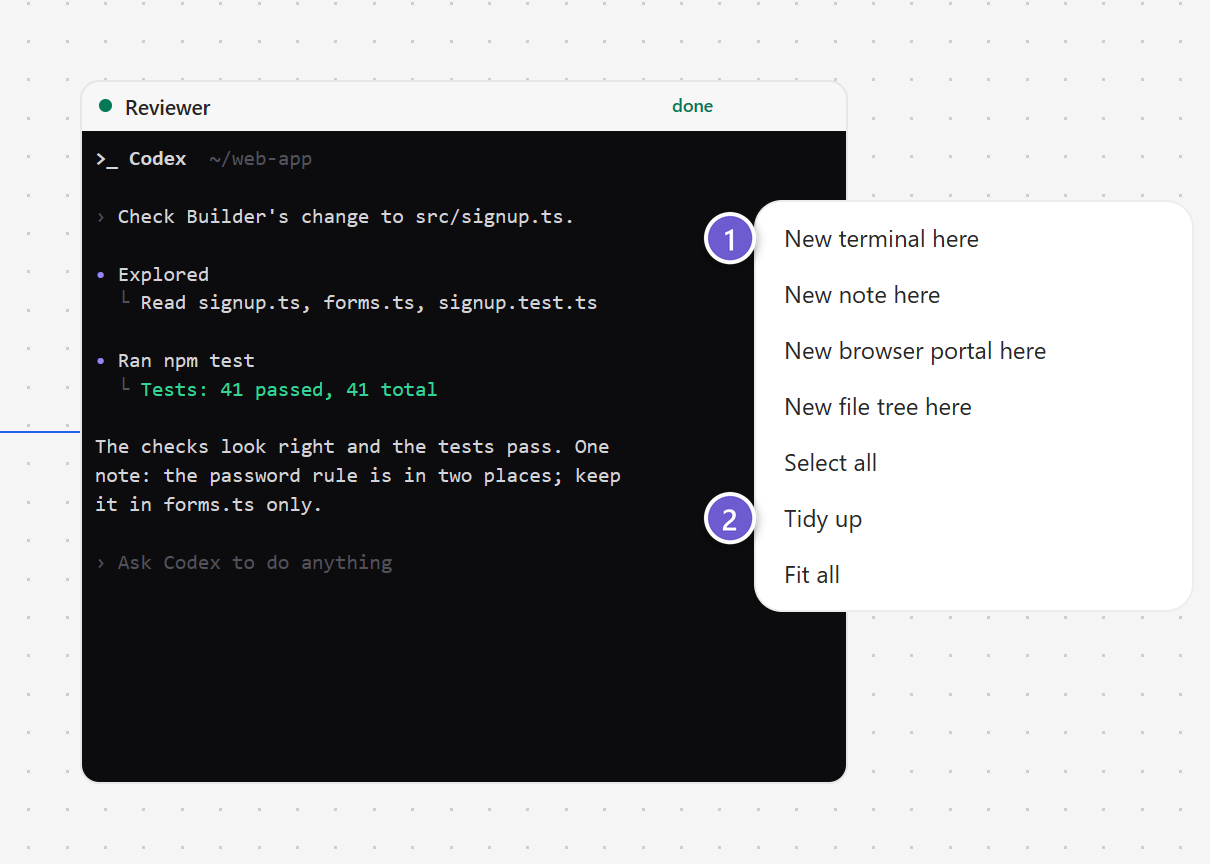Click "Select all" in context menu
This screenshot has height=864, width=1210.
pos(973,463)
